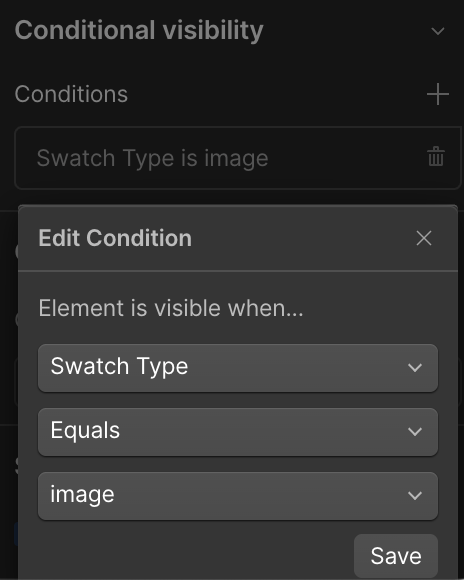Delete the Swatch Type is image condition
Image resolution: width=464 pixels, height=580 pixels.
tap(436, 157)
